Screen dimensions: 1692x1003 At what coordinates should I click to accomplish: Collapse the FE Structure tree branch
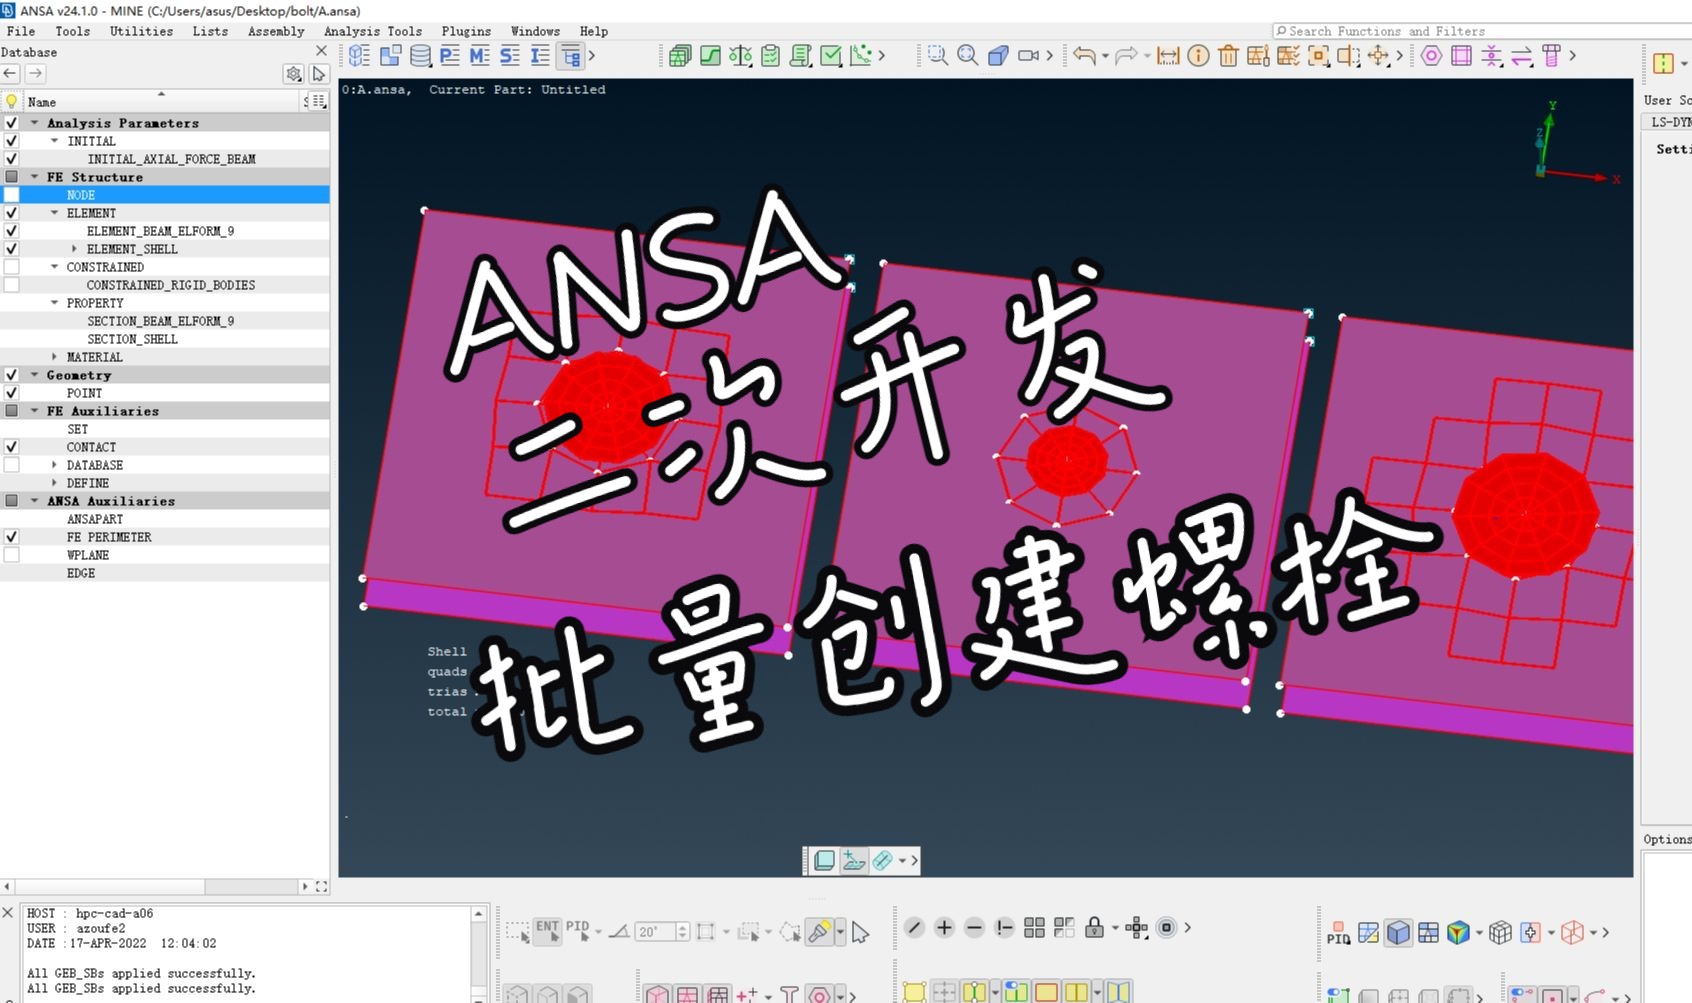(34, 176)
